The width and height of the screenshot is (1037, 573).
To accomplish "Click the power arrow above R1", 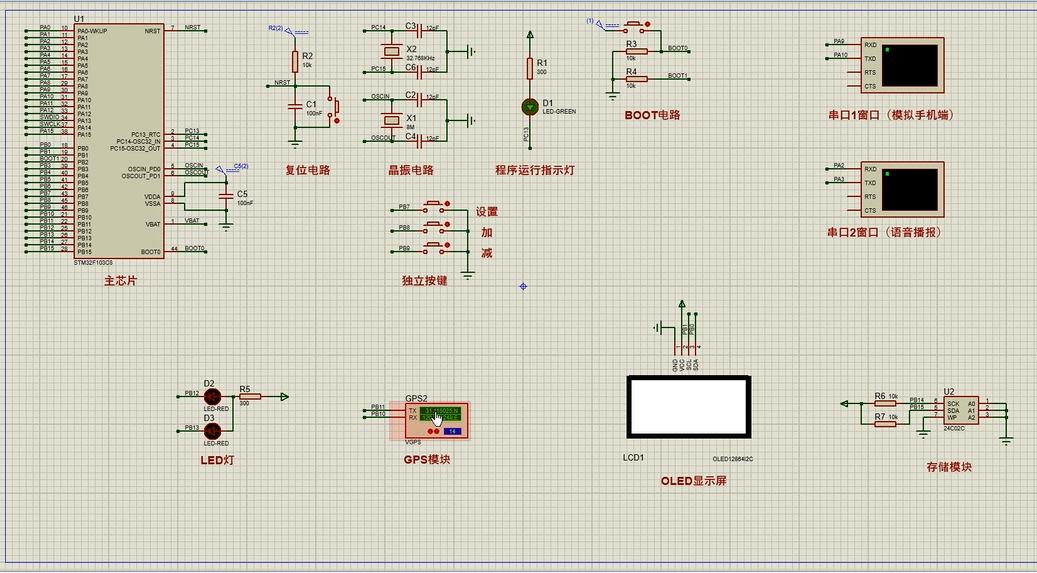I will [530, 34].
